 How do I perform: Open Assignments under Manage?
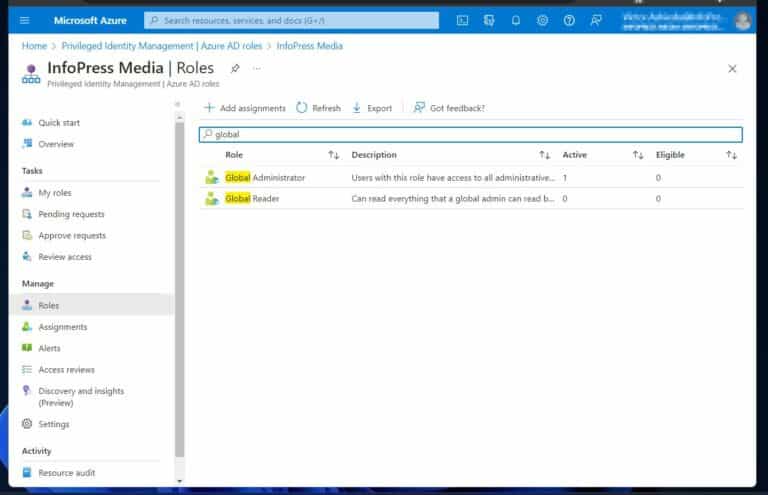63,327
